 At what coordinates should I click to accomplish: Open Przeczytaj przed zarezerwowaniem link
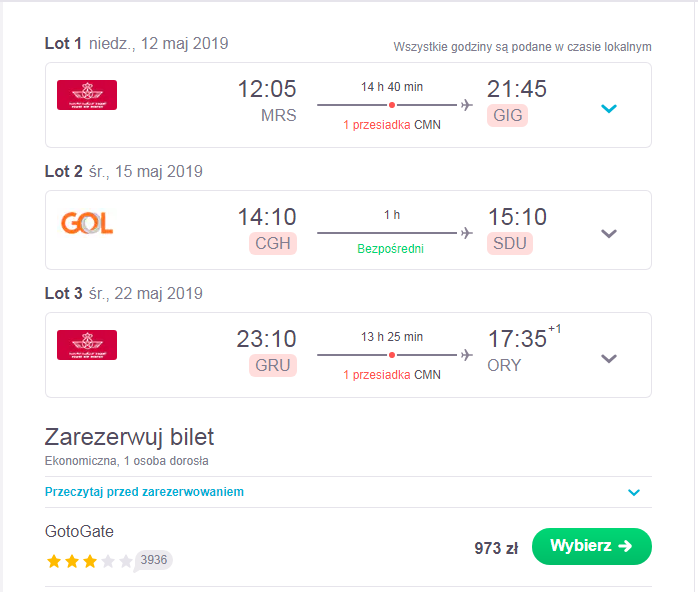[144, 492]
